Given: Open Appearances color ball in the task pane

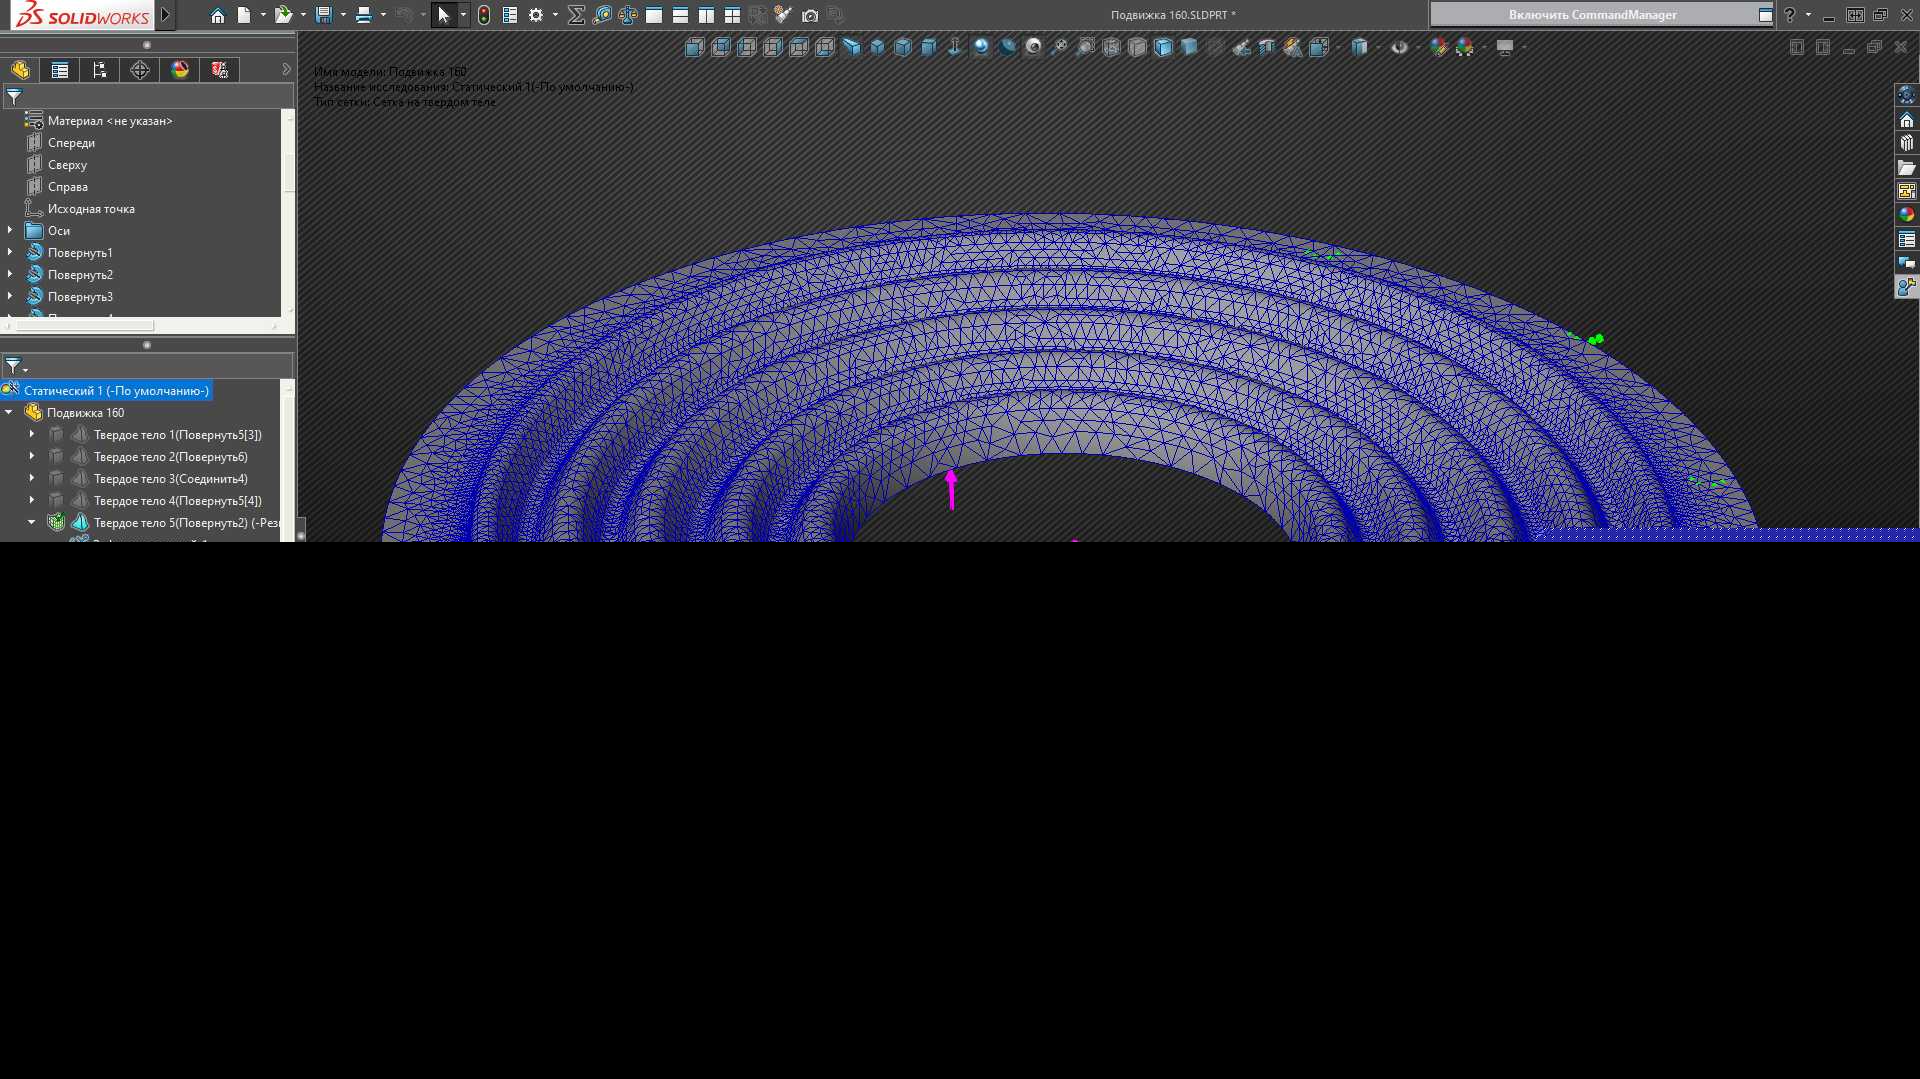Looking at the screenshot, I should point(1907,214).
